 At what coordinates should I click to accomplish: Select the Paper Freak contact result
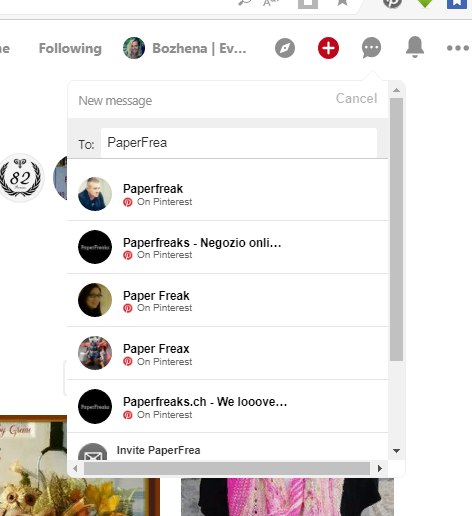(x=228, y=300)
